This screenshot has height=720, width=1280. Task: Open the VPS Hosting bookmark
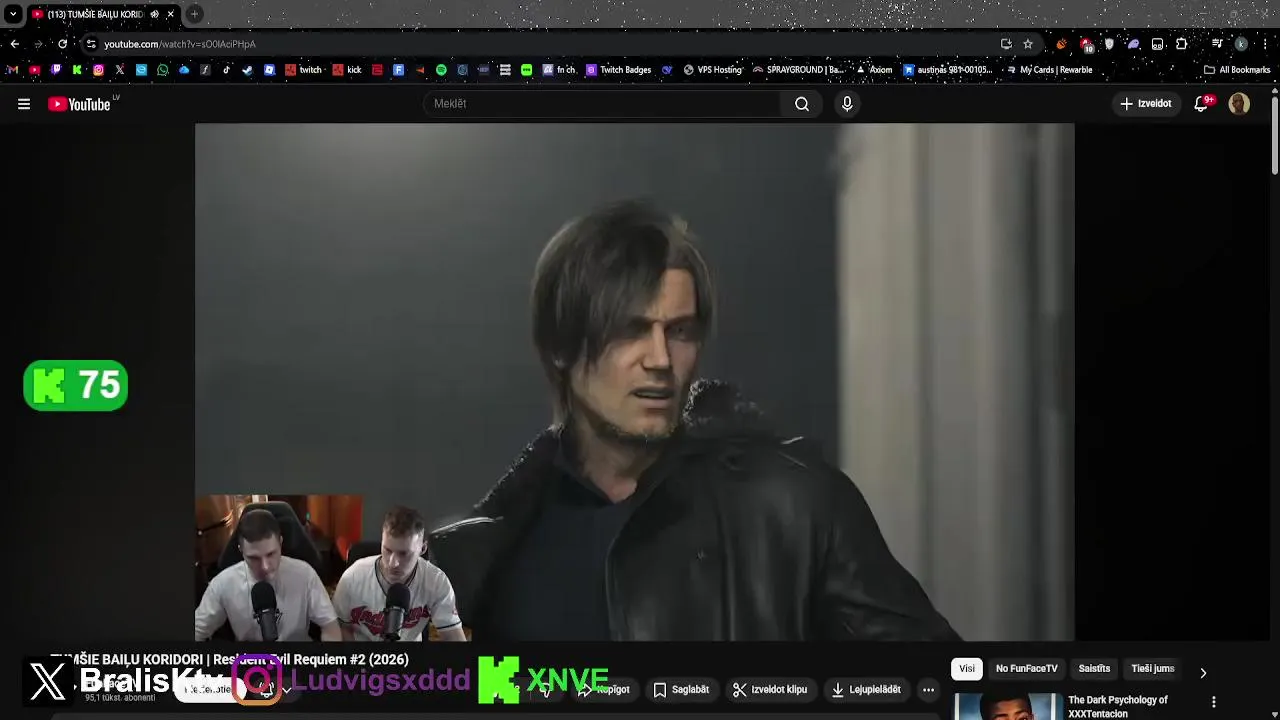pyautogui.click(x=712, y=70)
